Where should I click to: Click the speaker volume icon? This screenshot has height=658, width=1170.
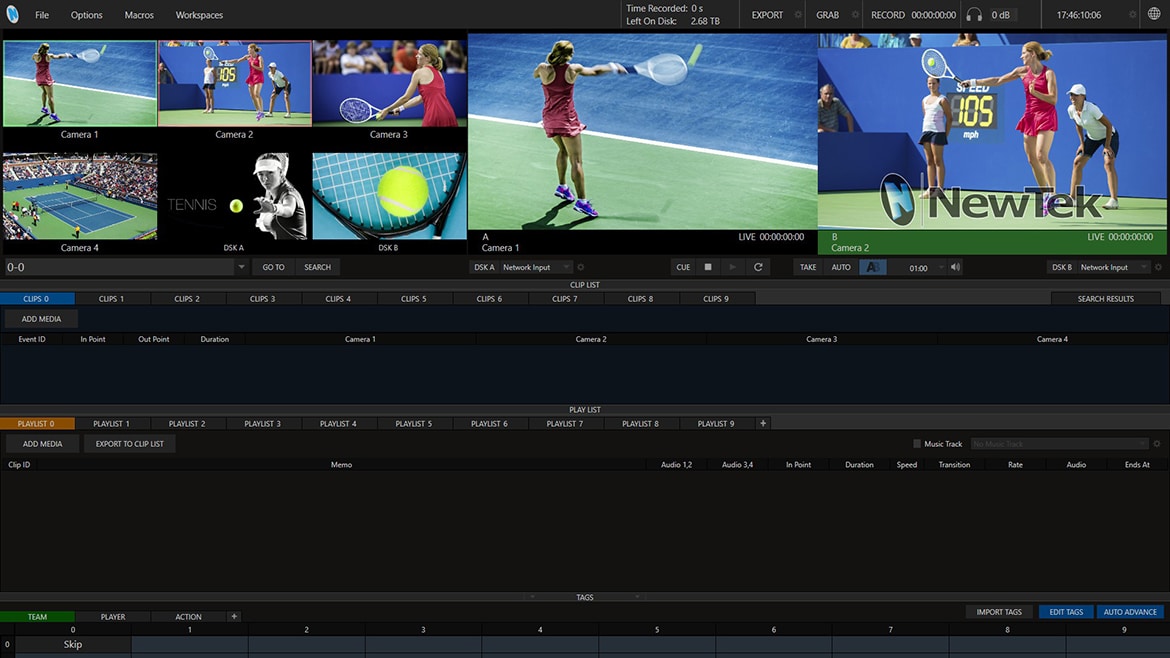[955, 267]
